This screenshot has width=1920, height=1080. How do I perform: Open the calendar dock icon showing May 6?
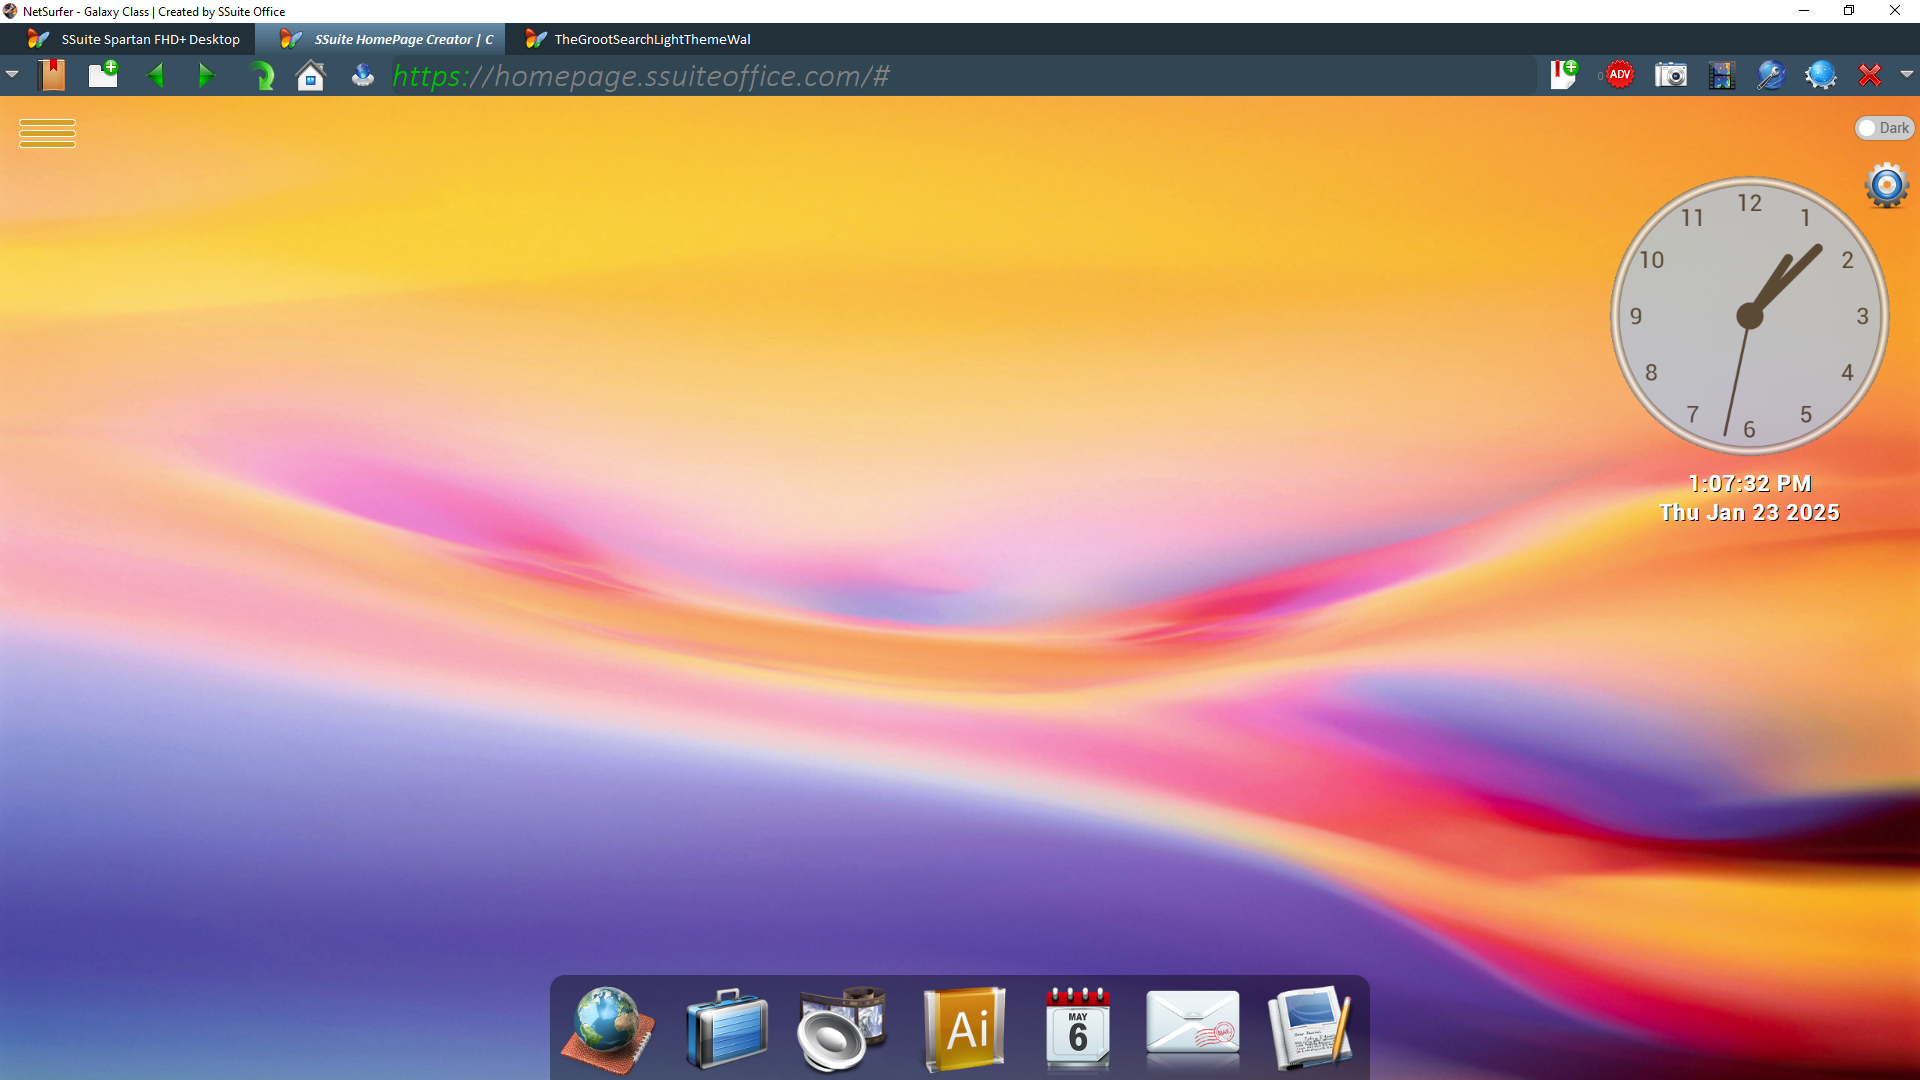click(x=1077, y=1028)
